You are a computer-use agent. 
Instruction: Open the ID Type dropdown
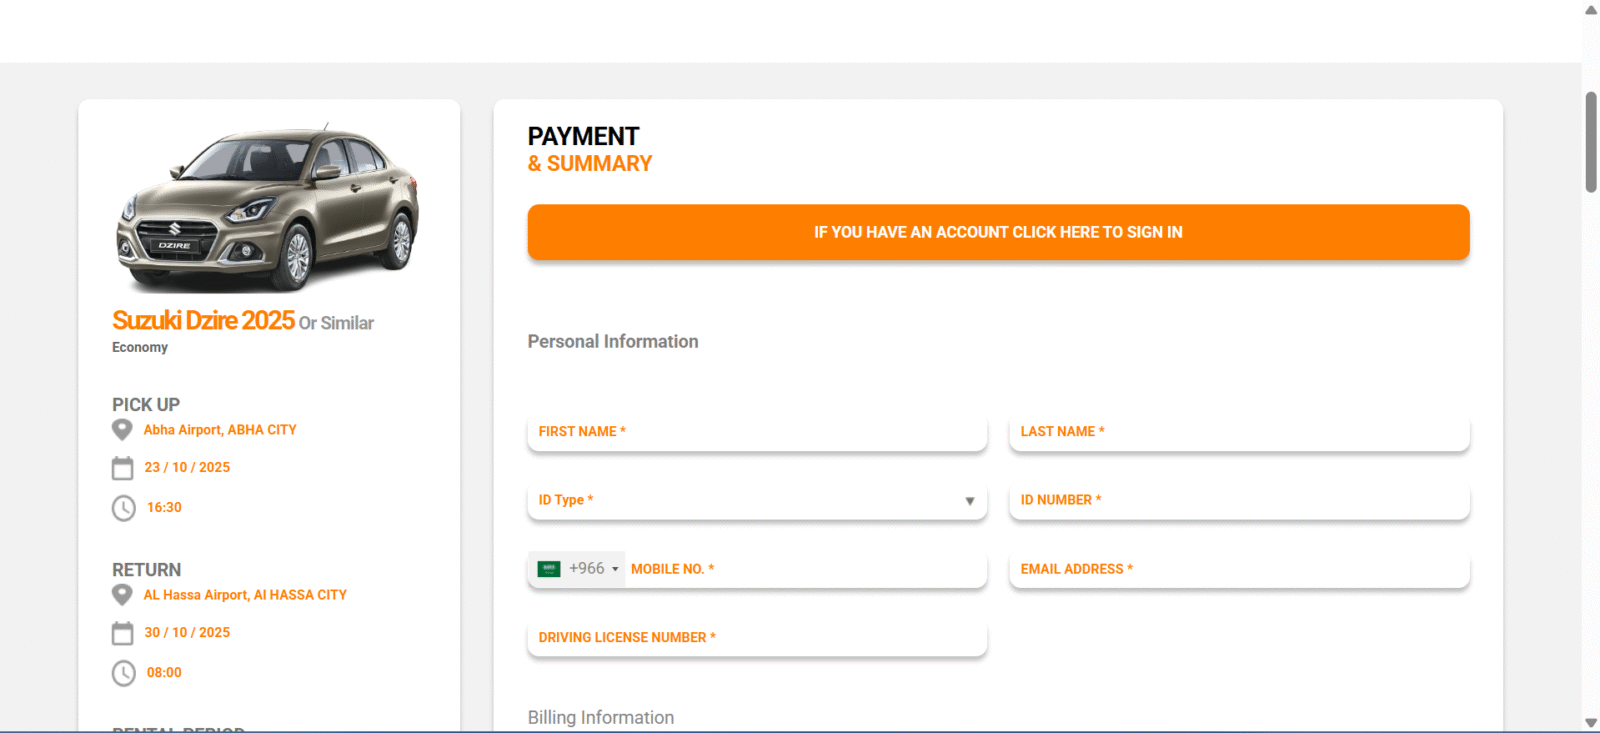(x=757, y=500)
